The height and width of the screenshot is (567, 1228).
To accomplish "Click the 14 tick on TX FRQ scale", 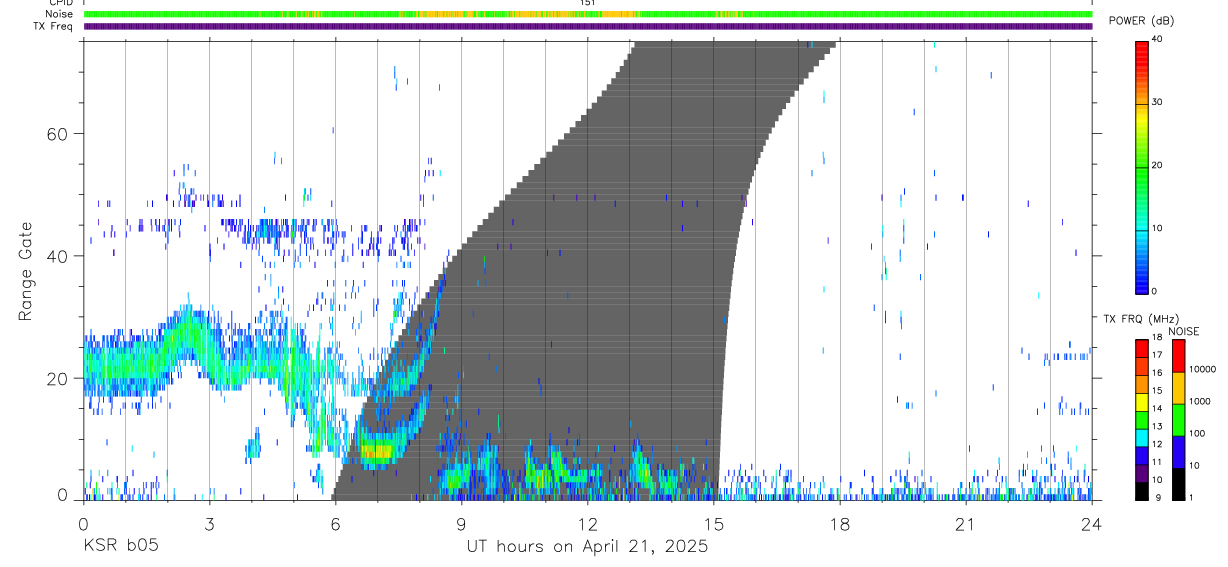I will click(x=1159, y=410).
